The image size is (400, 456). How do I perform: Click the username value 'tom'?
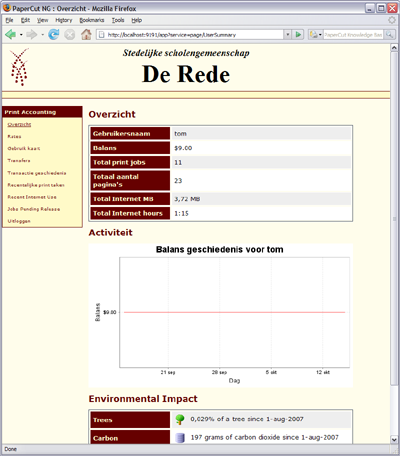click(x=180, y=134)
